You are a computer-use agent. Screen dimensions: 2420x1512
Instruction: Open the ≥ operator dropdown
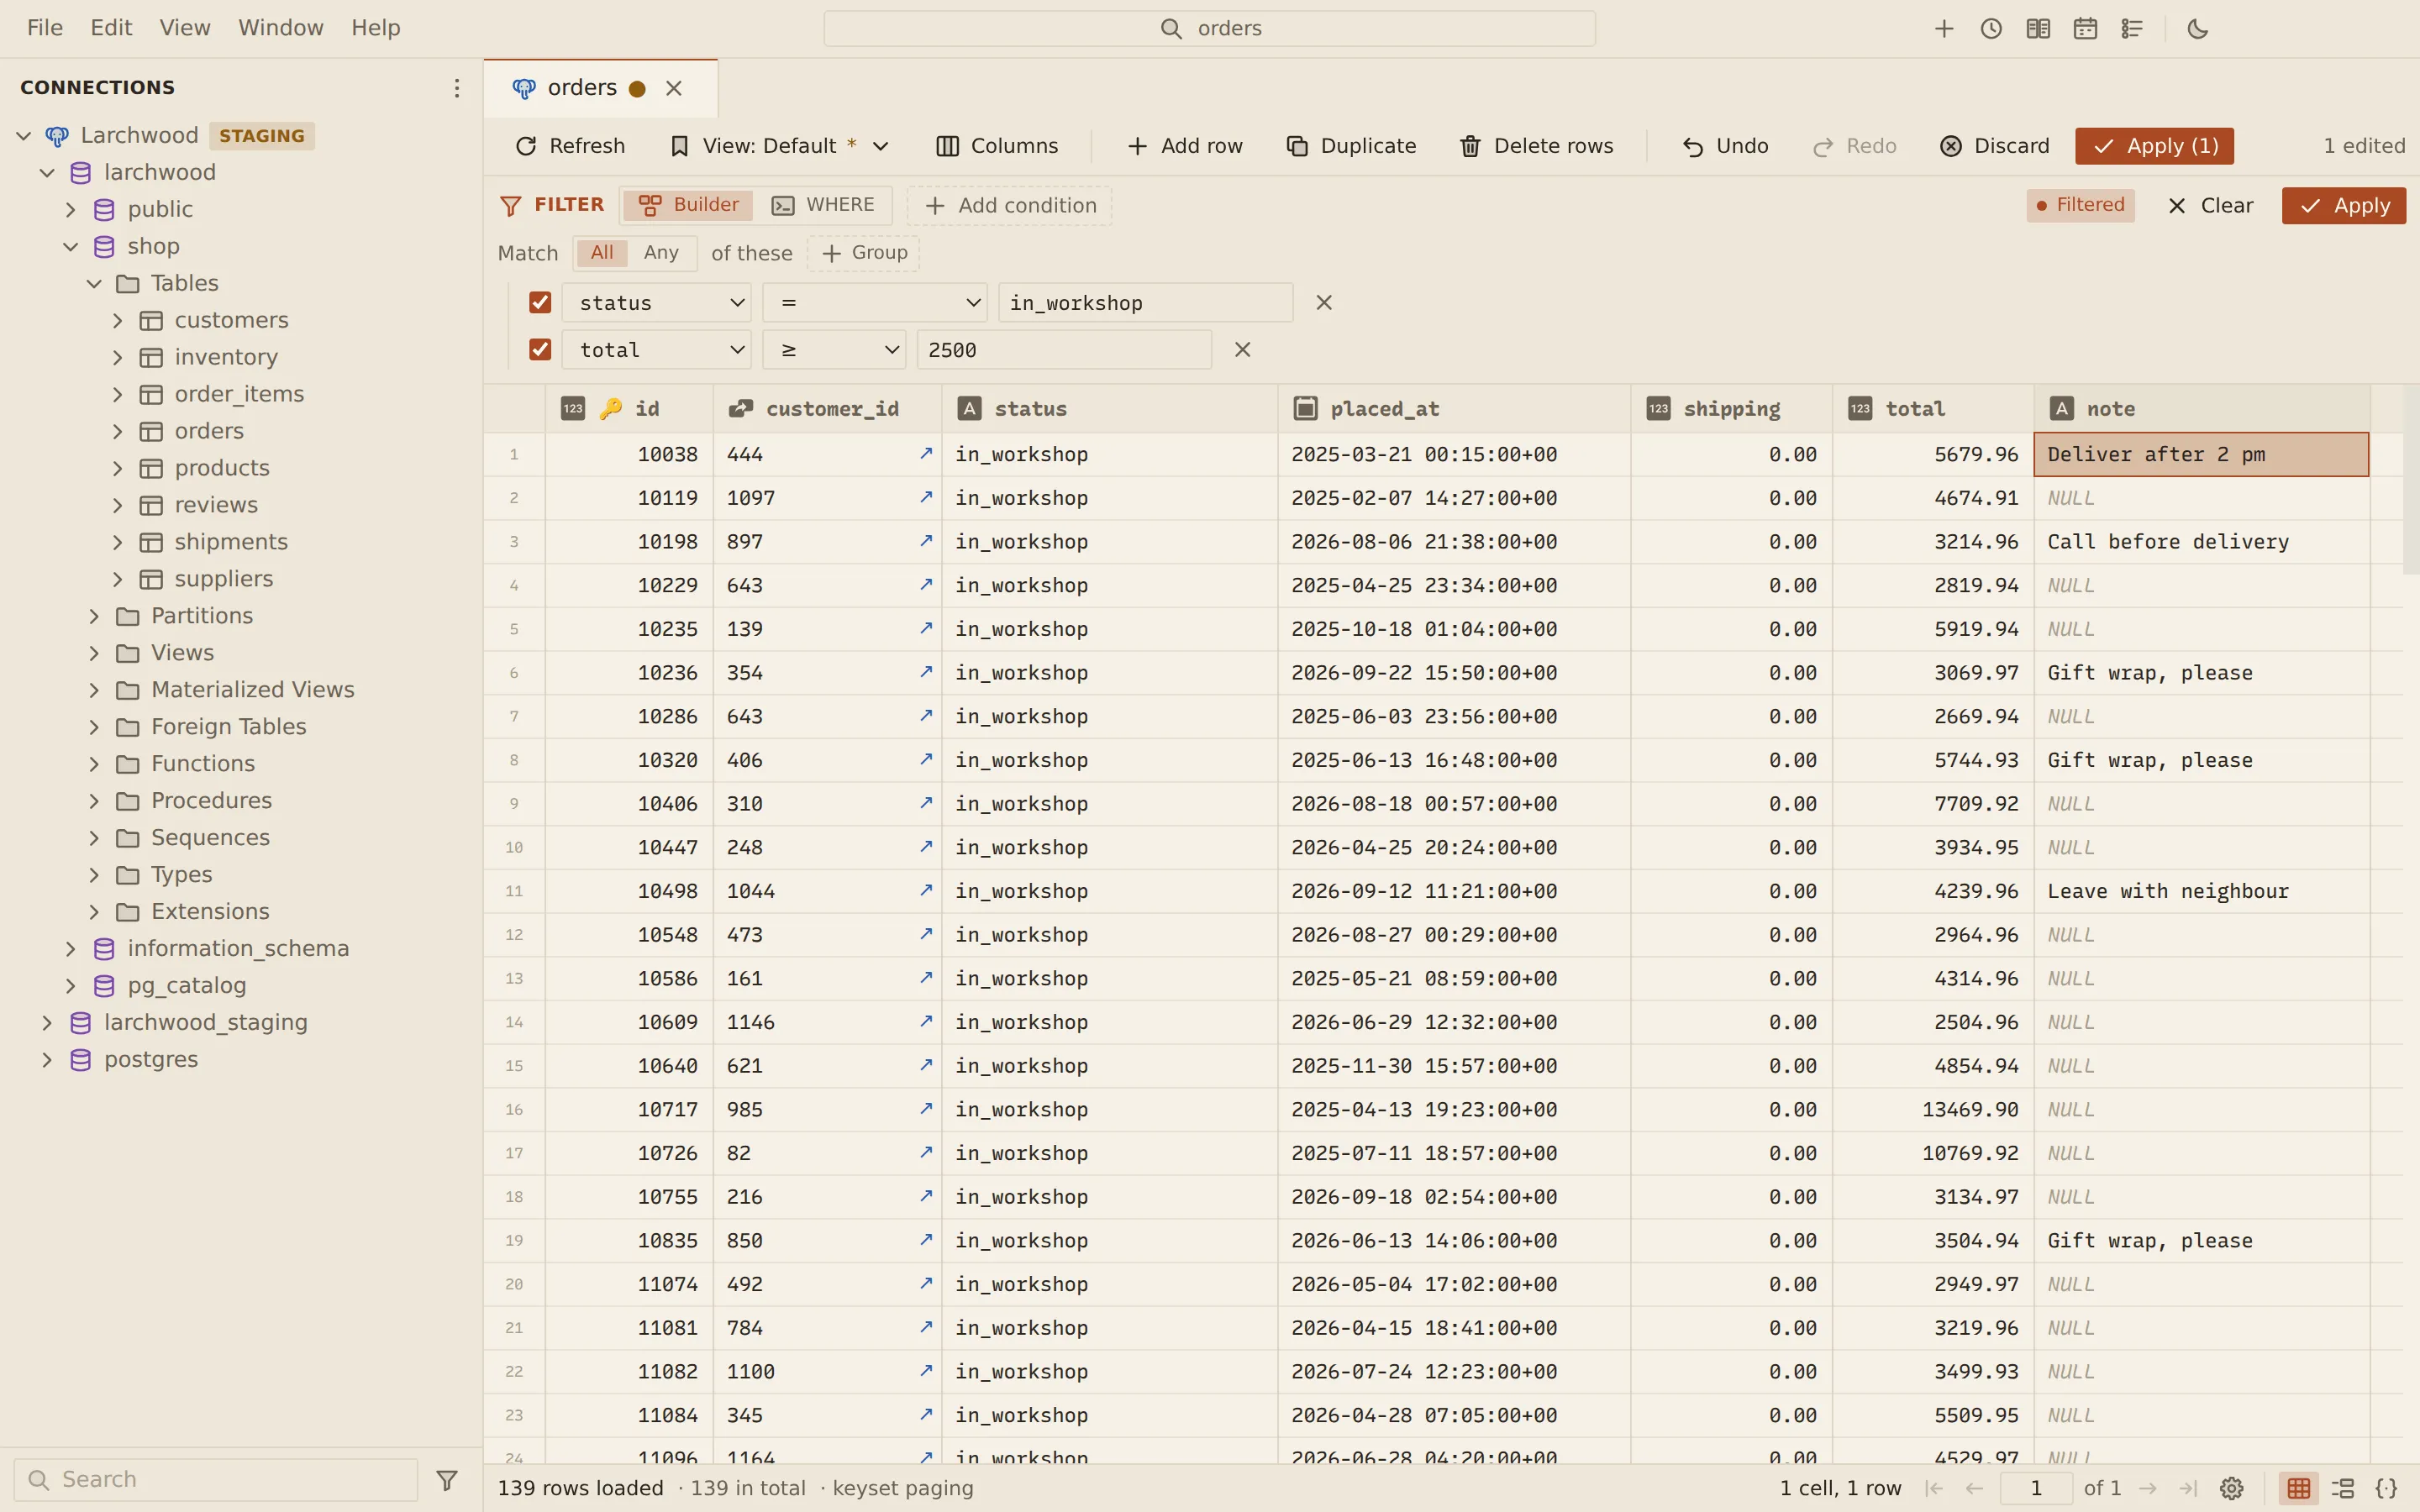click(x=834, y=349)
